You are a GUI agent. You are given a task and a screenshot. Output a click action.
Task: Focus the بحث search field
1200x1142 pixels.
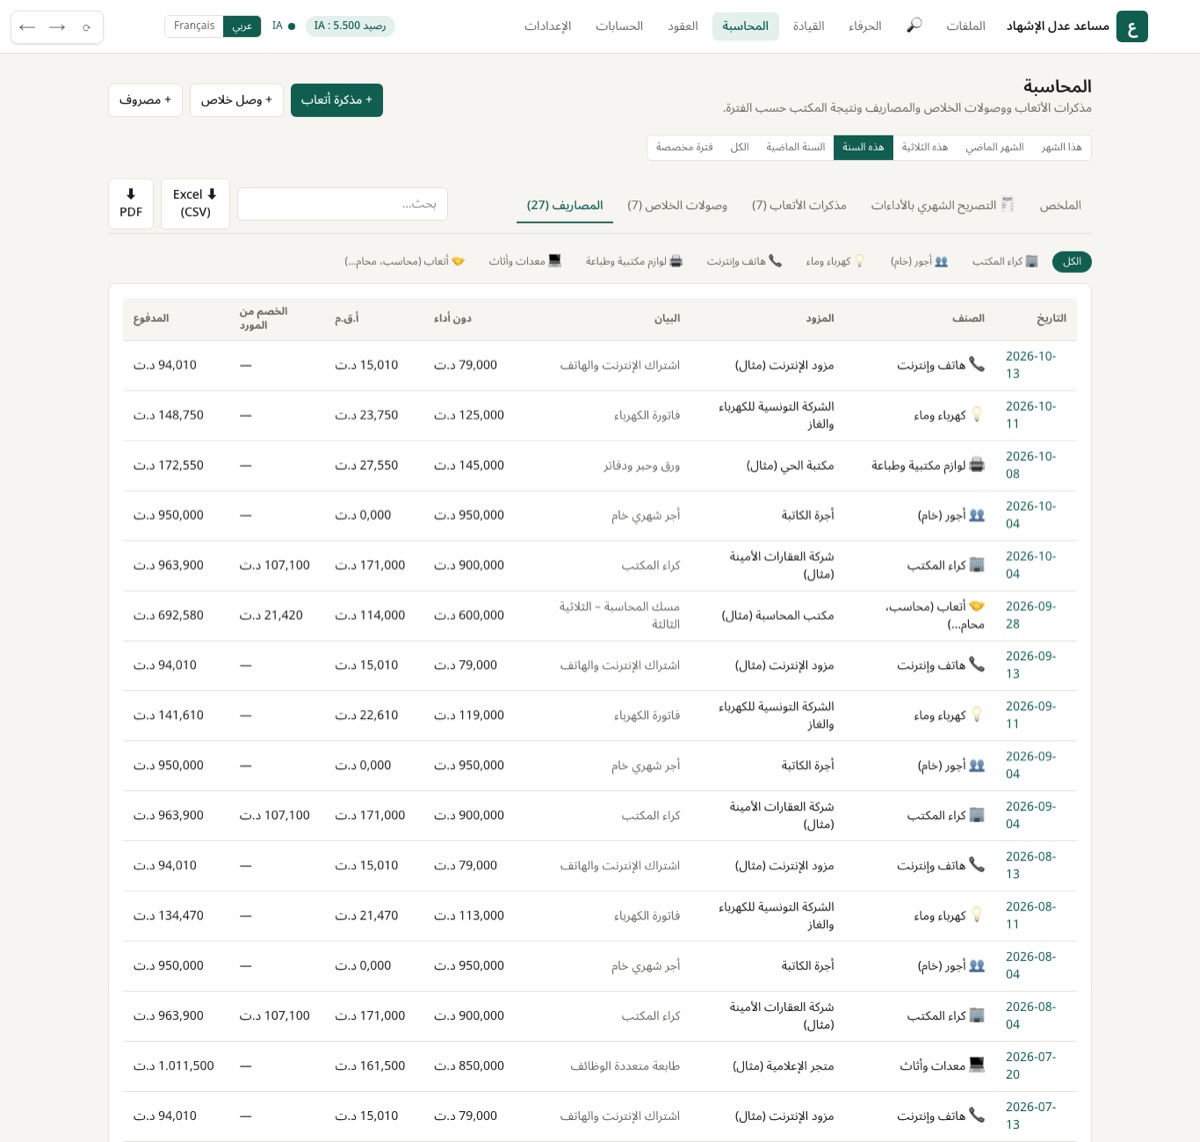pos(342,204)
